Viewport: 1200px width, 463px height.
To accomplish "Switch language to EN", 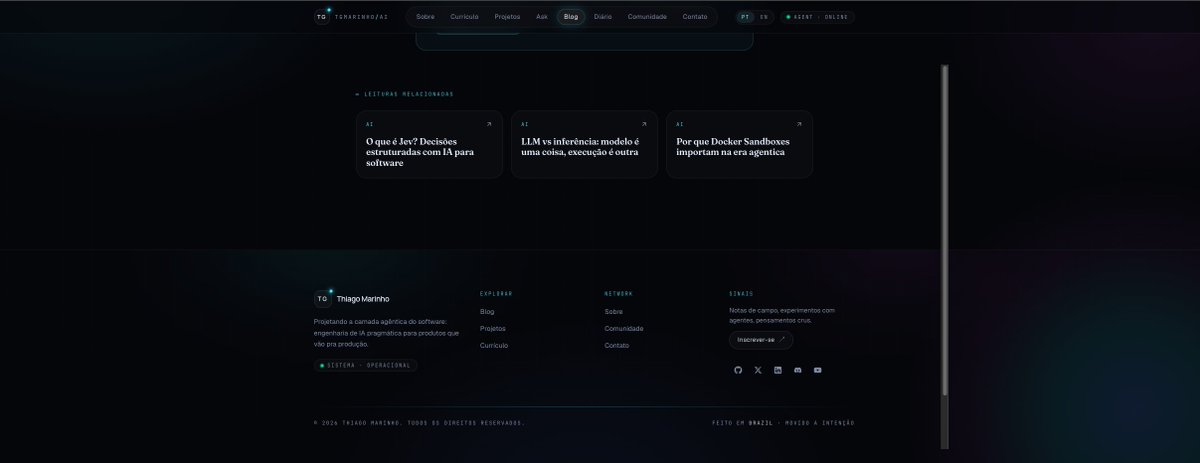I will pyautogui.click(x=764, y=17).
